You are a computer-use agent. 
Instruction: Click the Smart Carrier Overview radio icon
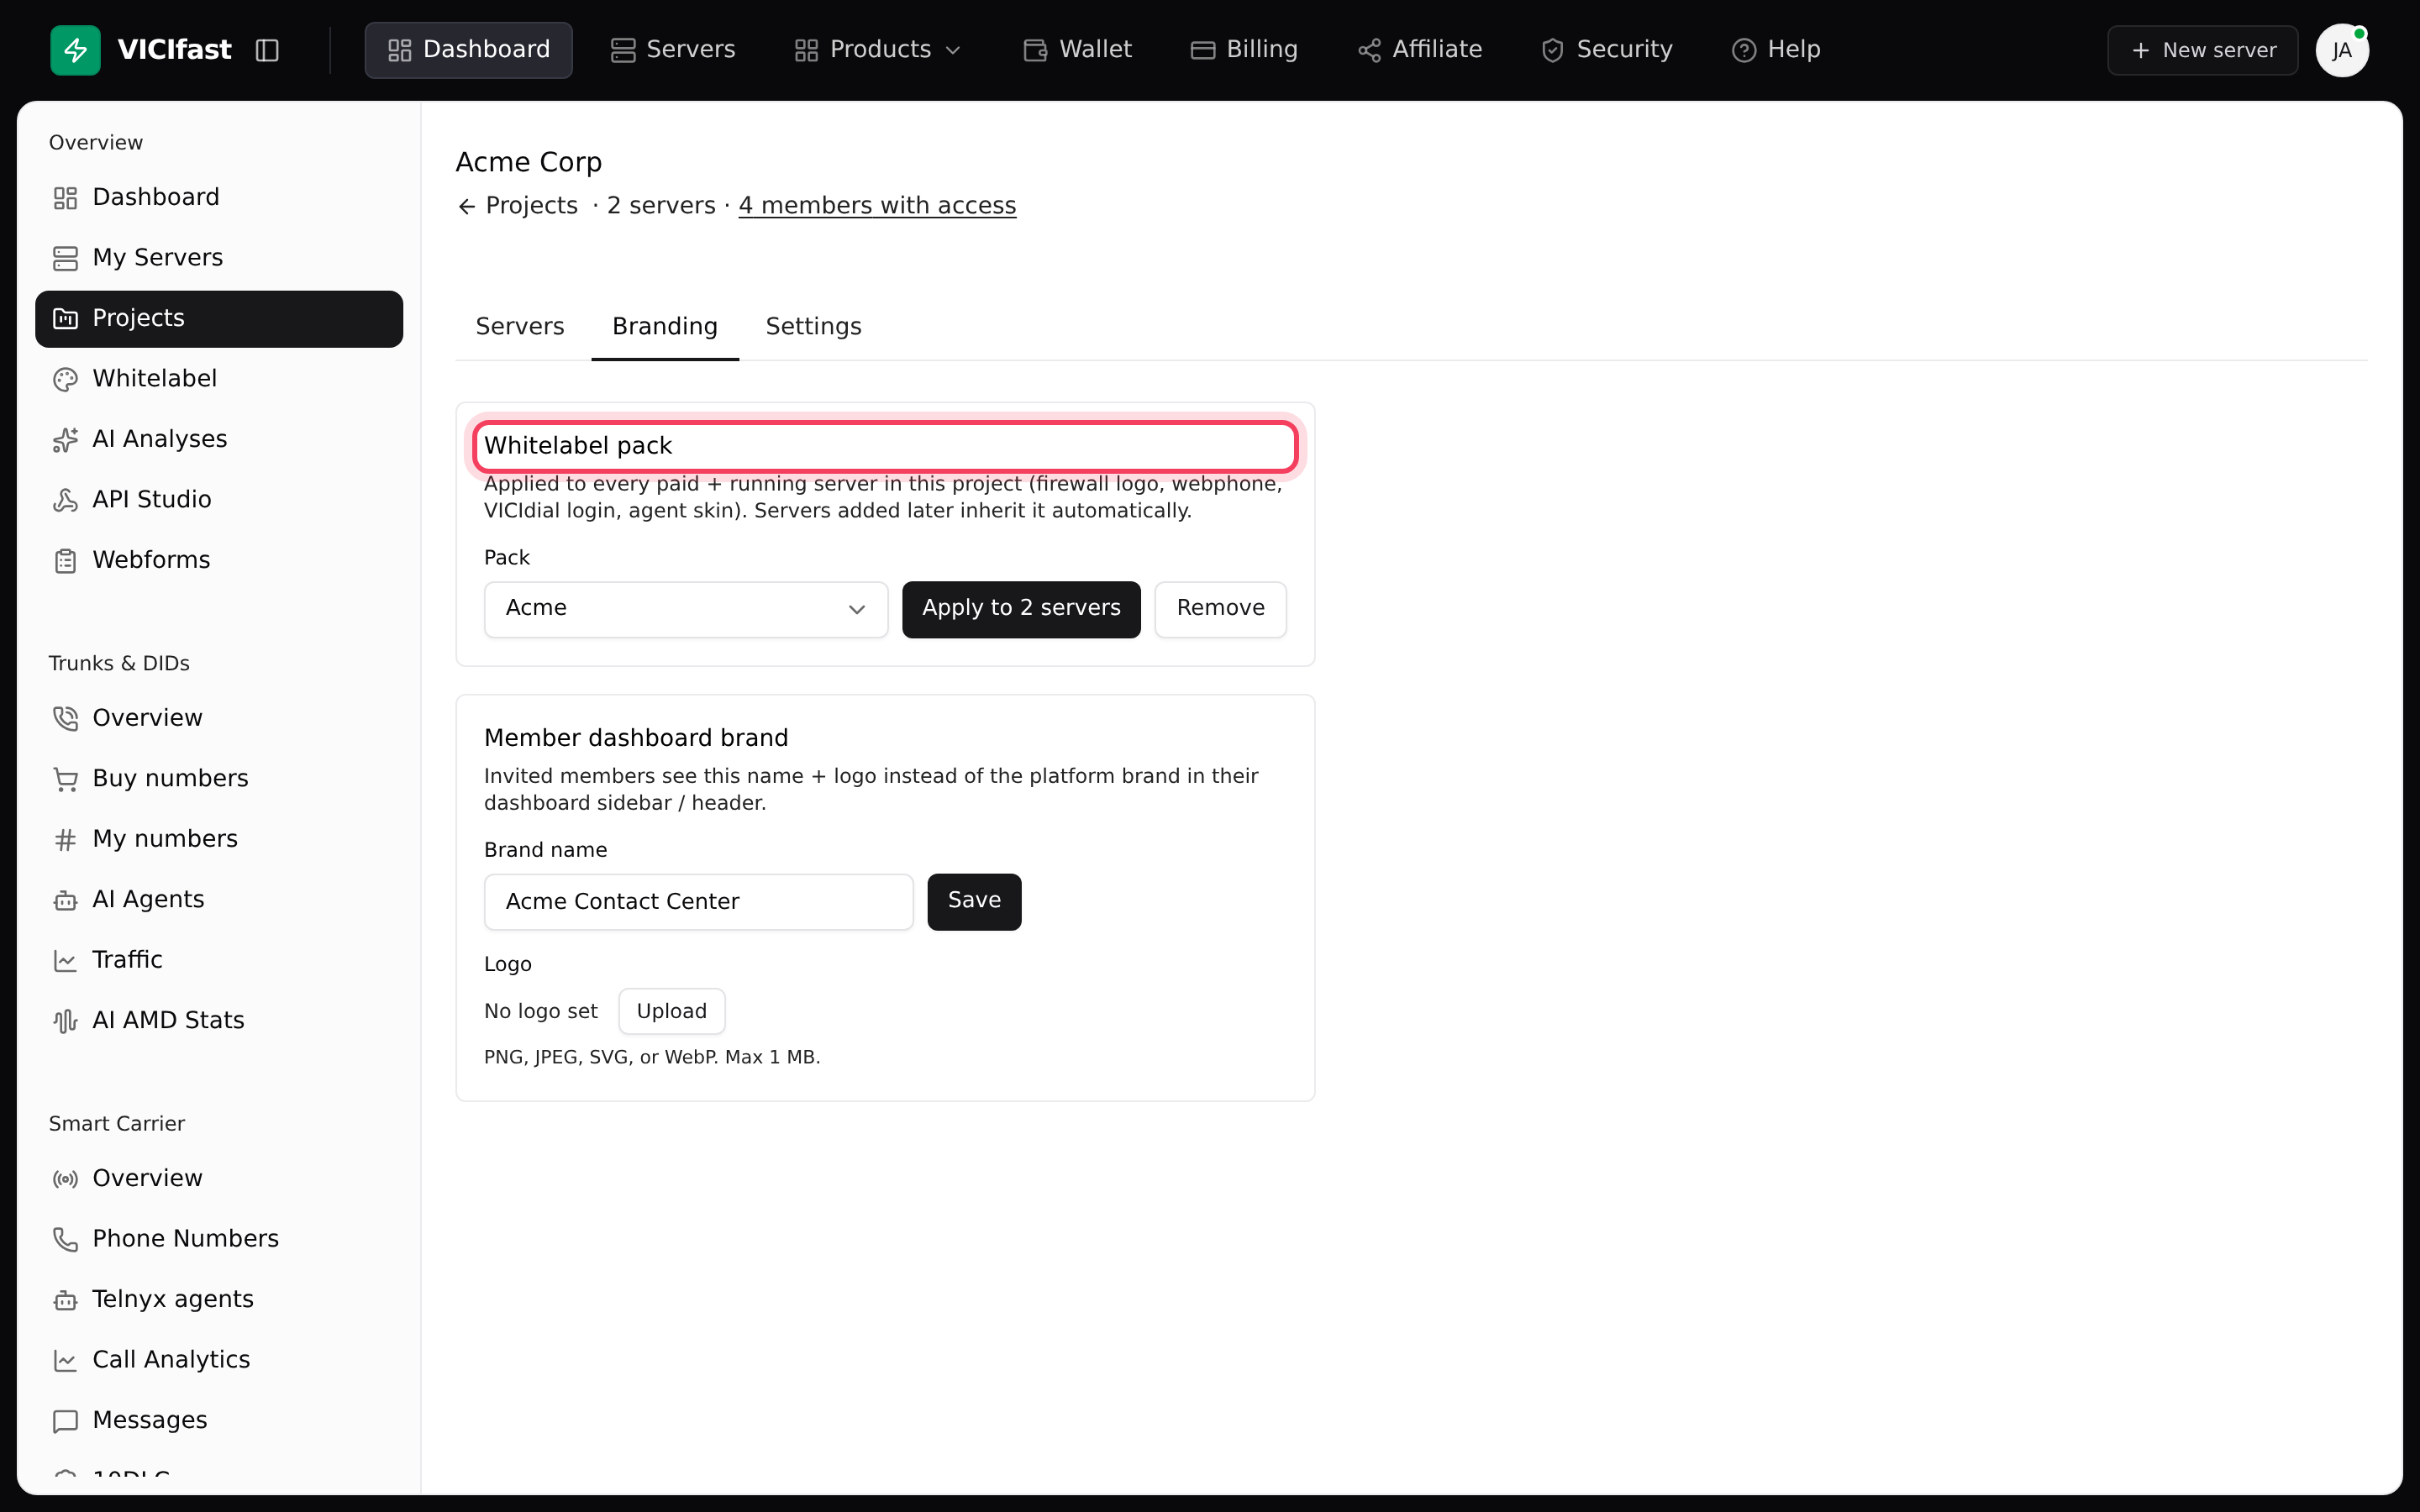(65, 1179)
